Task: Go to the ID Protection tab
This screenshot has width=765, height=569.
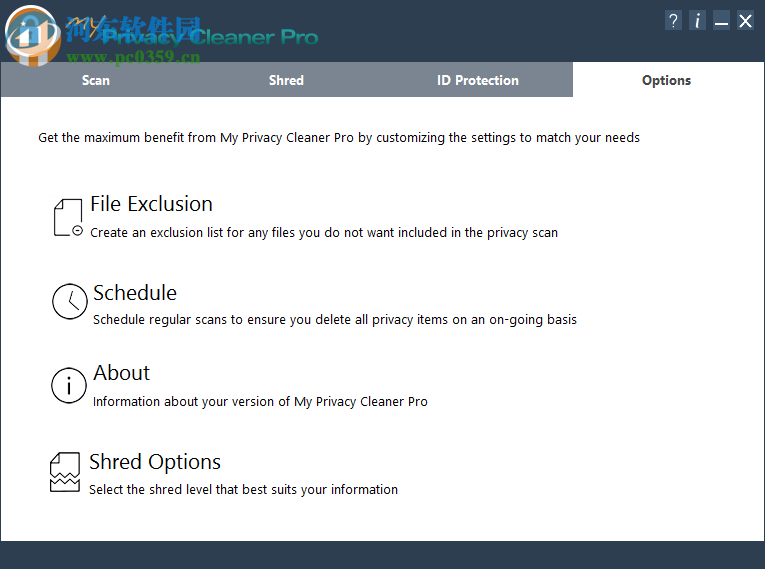Action: [477, 80]
